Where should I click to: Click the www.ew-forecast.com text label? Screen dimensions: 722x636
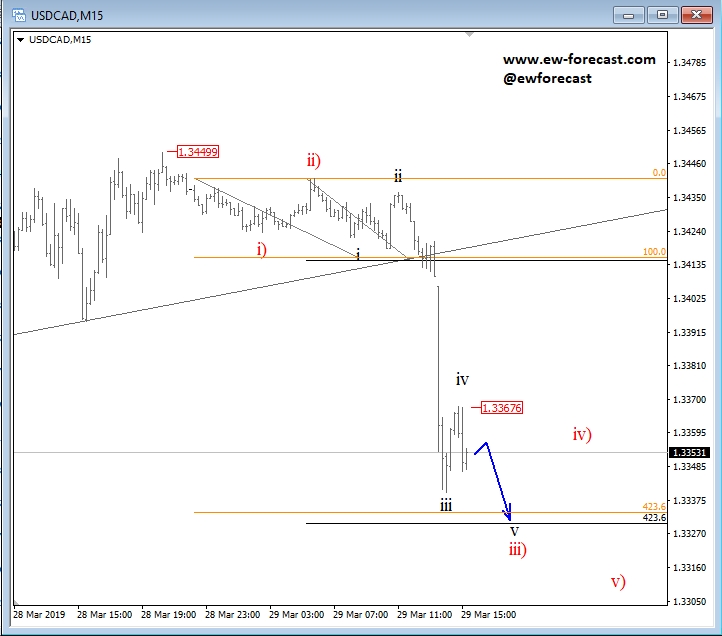point(579,59)
